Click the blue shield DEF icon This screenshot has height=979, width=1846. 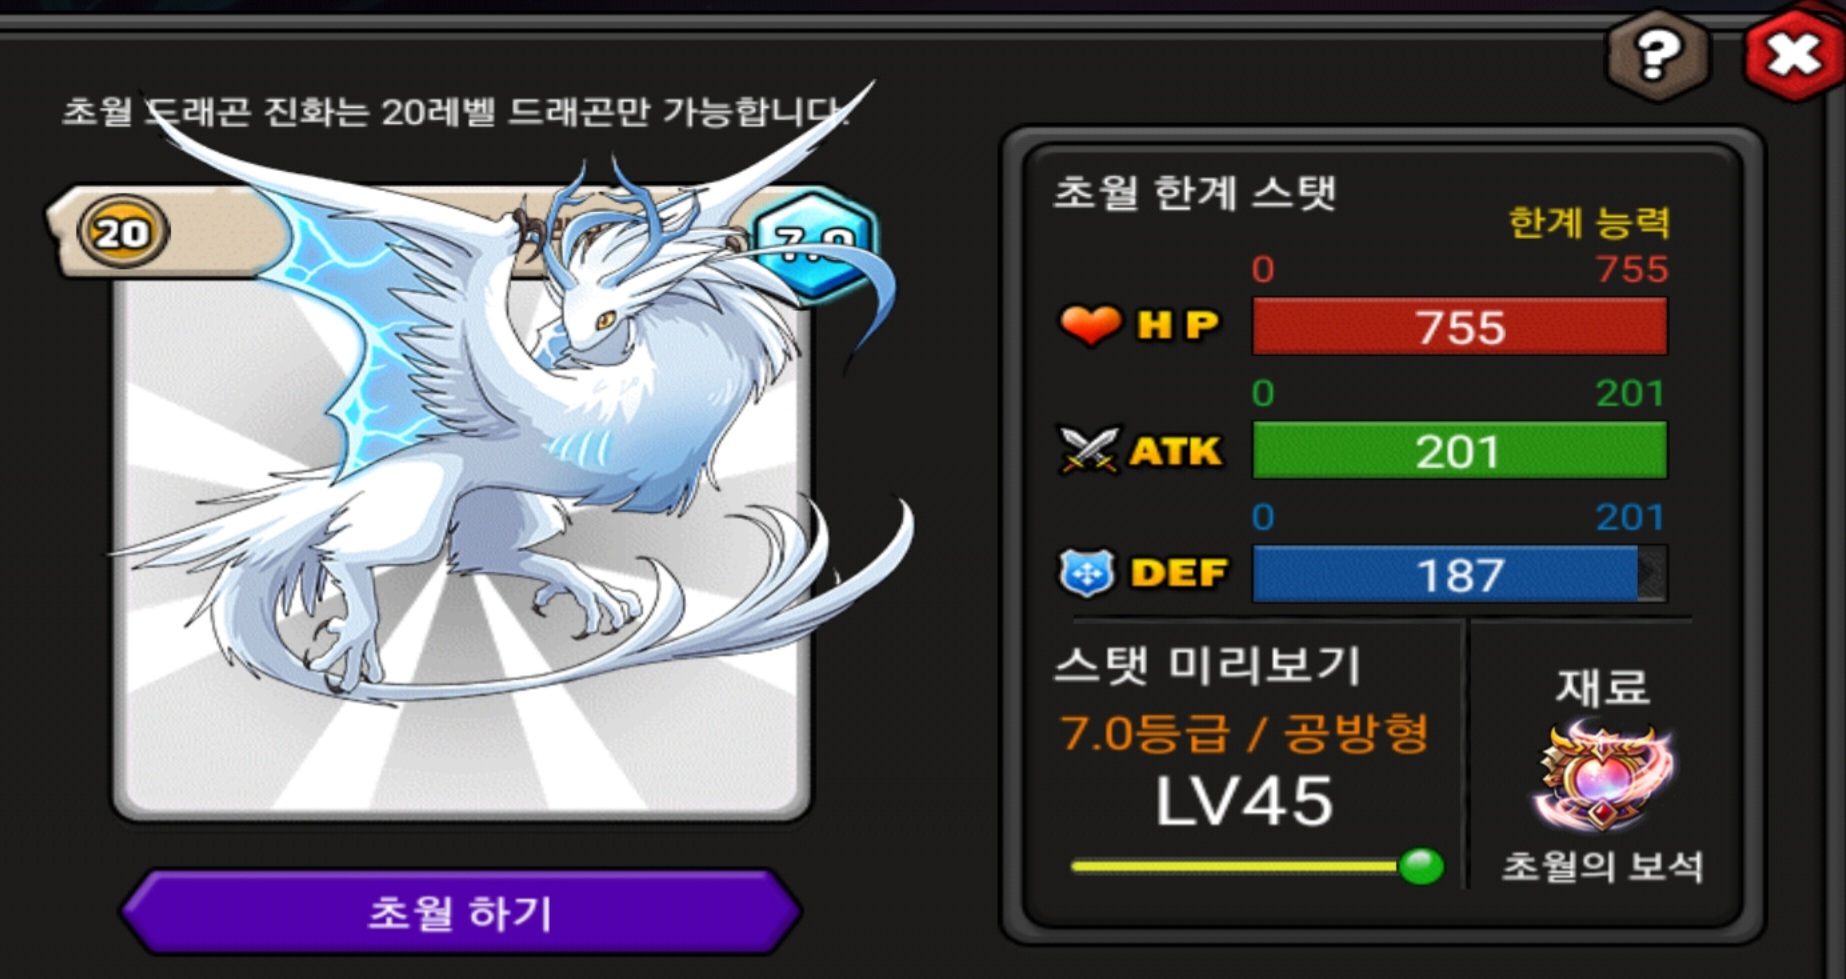[1087, 573]
